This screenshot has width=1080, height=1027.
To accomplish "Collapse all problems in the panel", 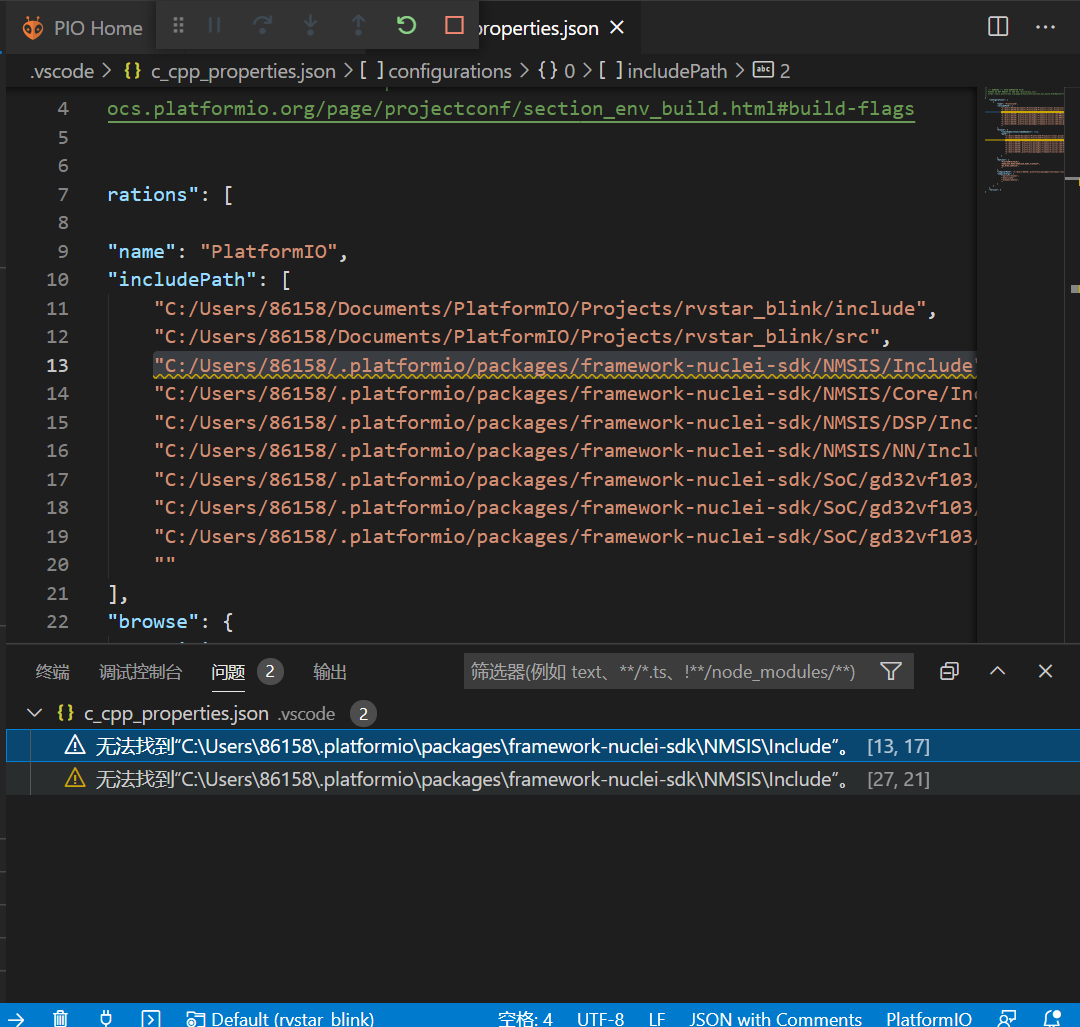I will [x=950, y=672].
